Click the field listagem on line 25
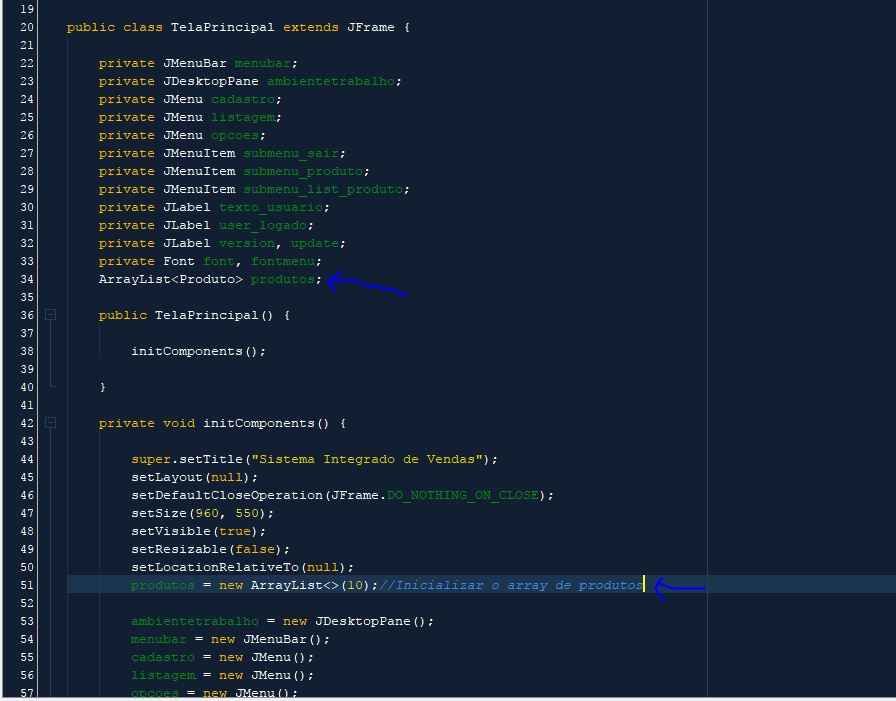 click(x=243, y=117)
